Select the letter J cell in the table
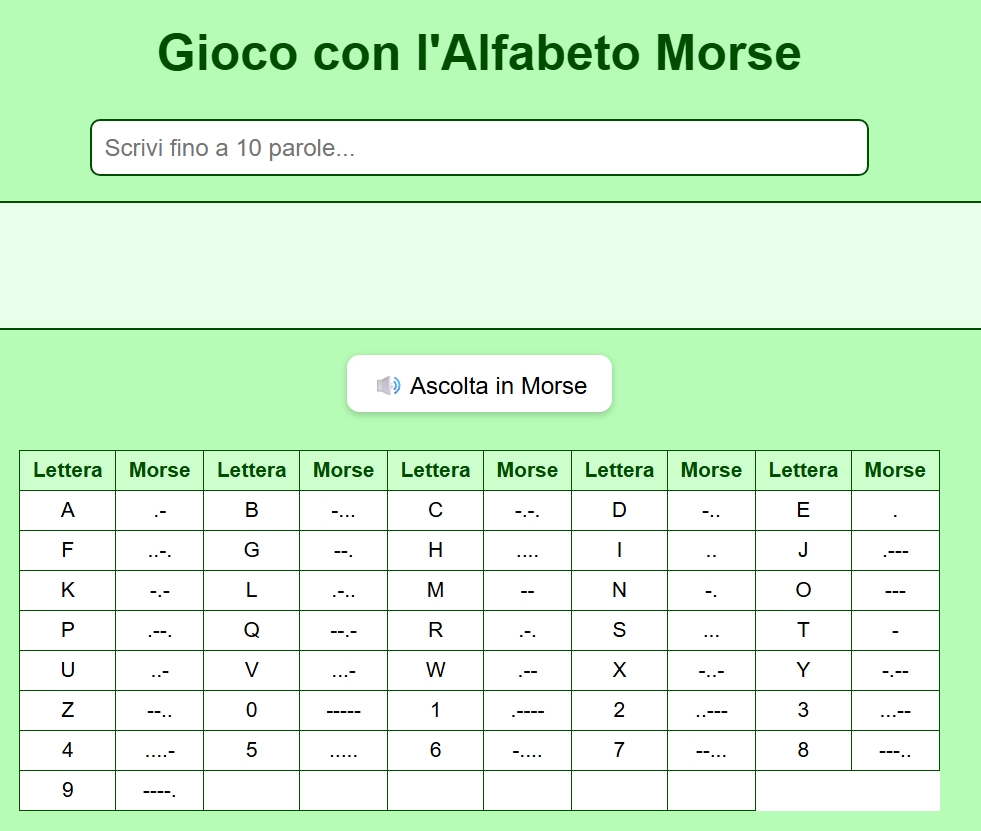 pos(803,550)
